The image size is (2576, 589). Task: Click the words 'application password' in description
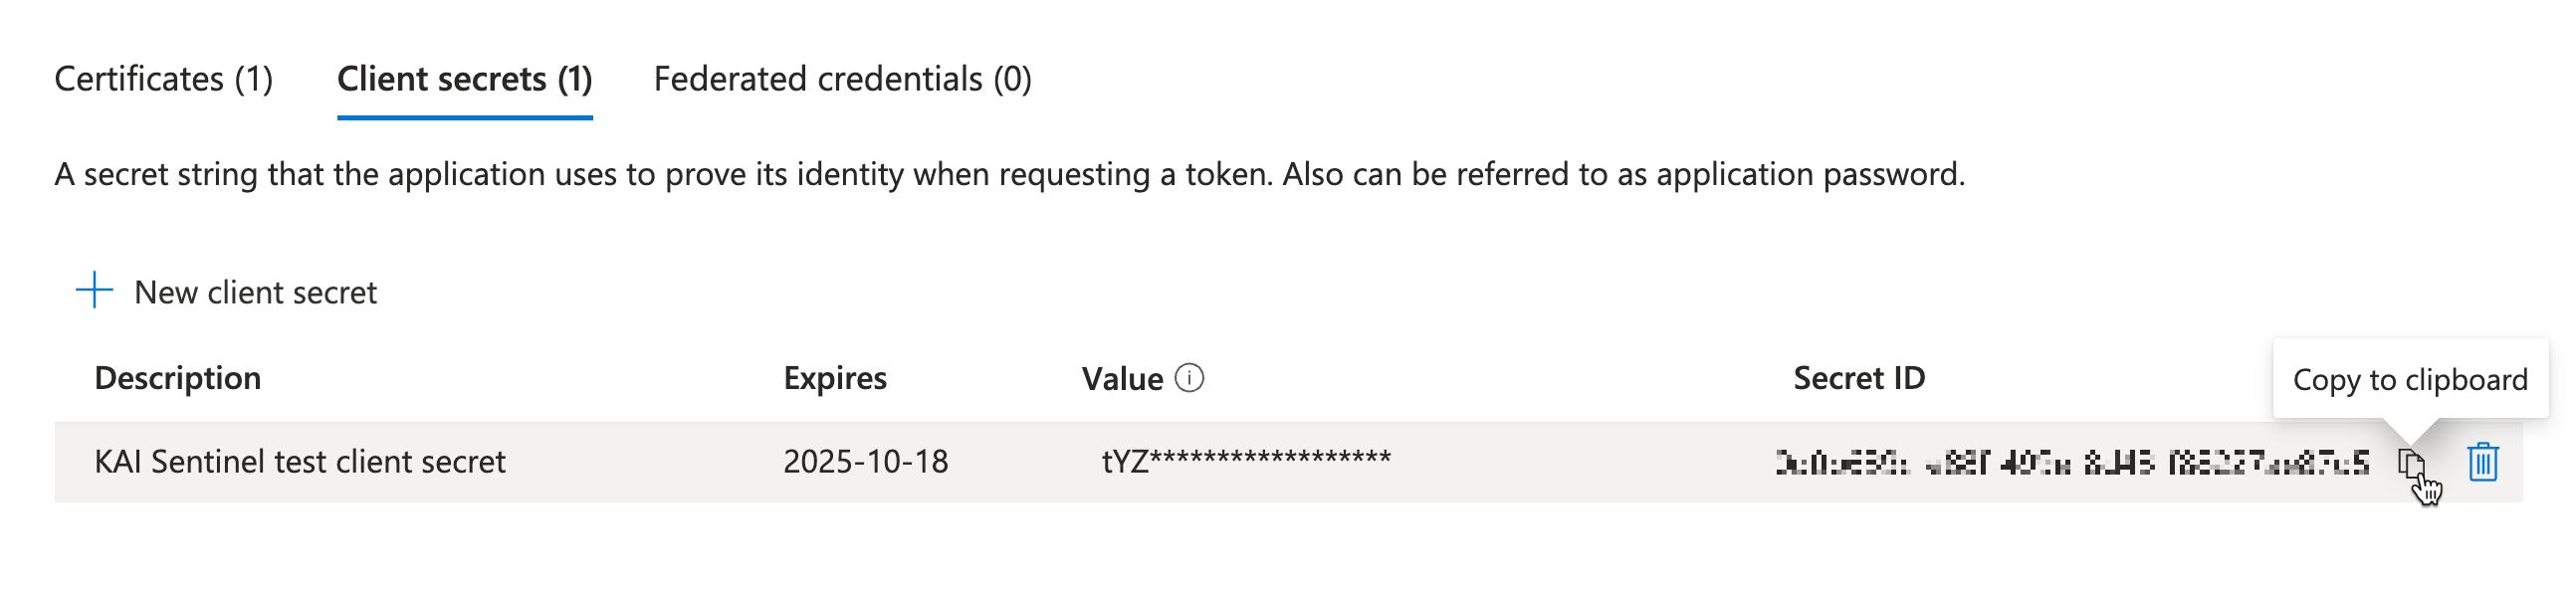(1808, 175)
